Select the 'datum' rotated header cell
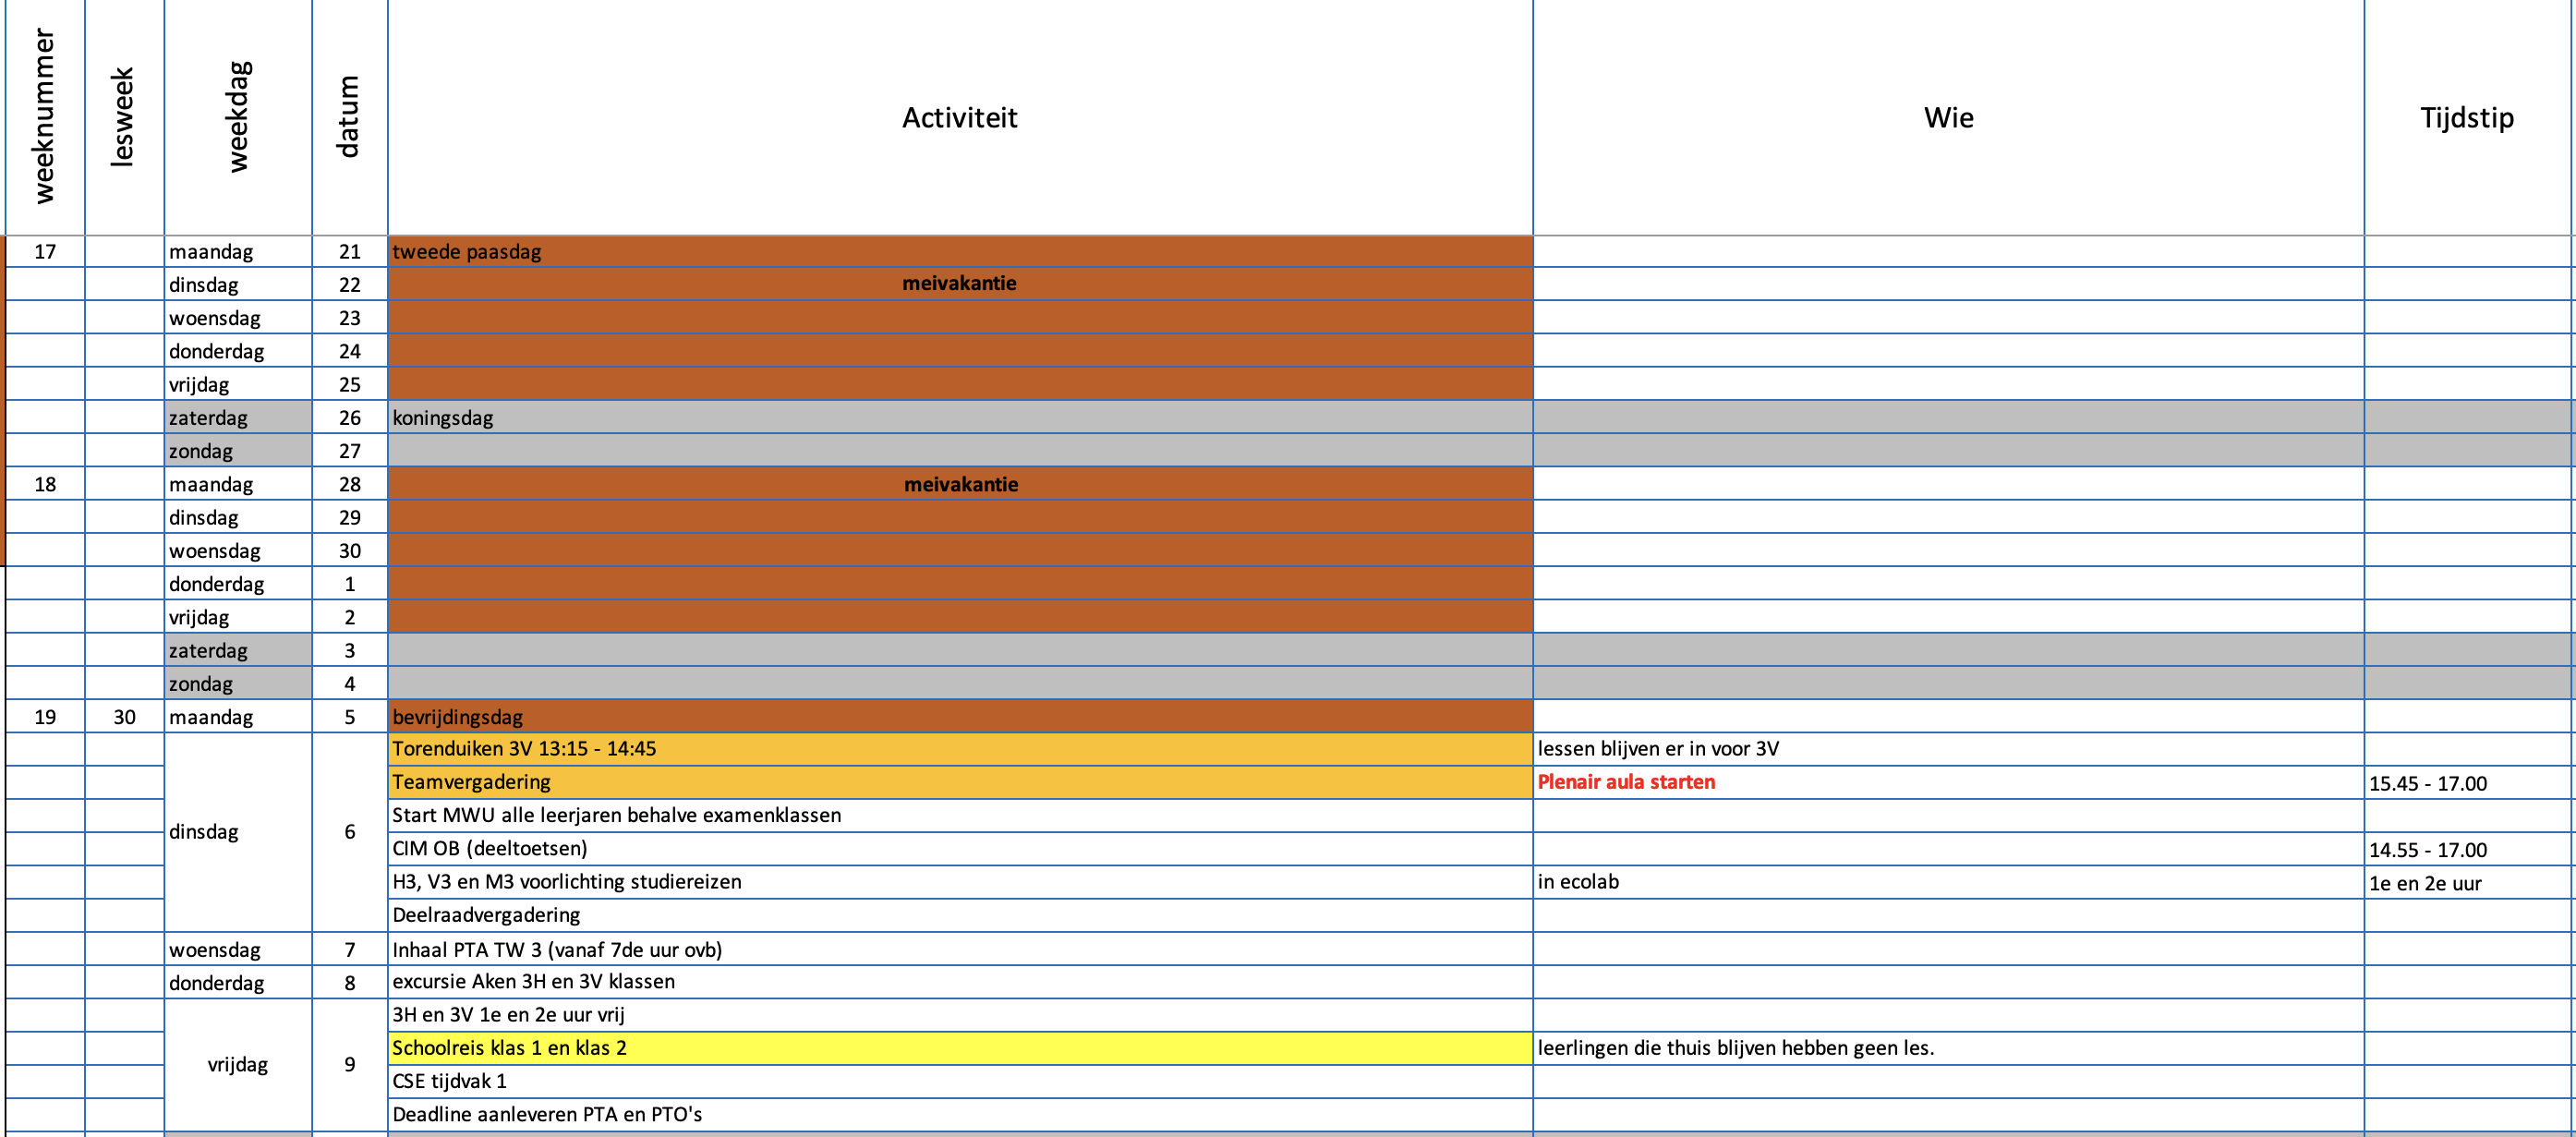This screenshot has height=1137, width=2576. click(349, 118)
